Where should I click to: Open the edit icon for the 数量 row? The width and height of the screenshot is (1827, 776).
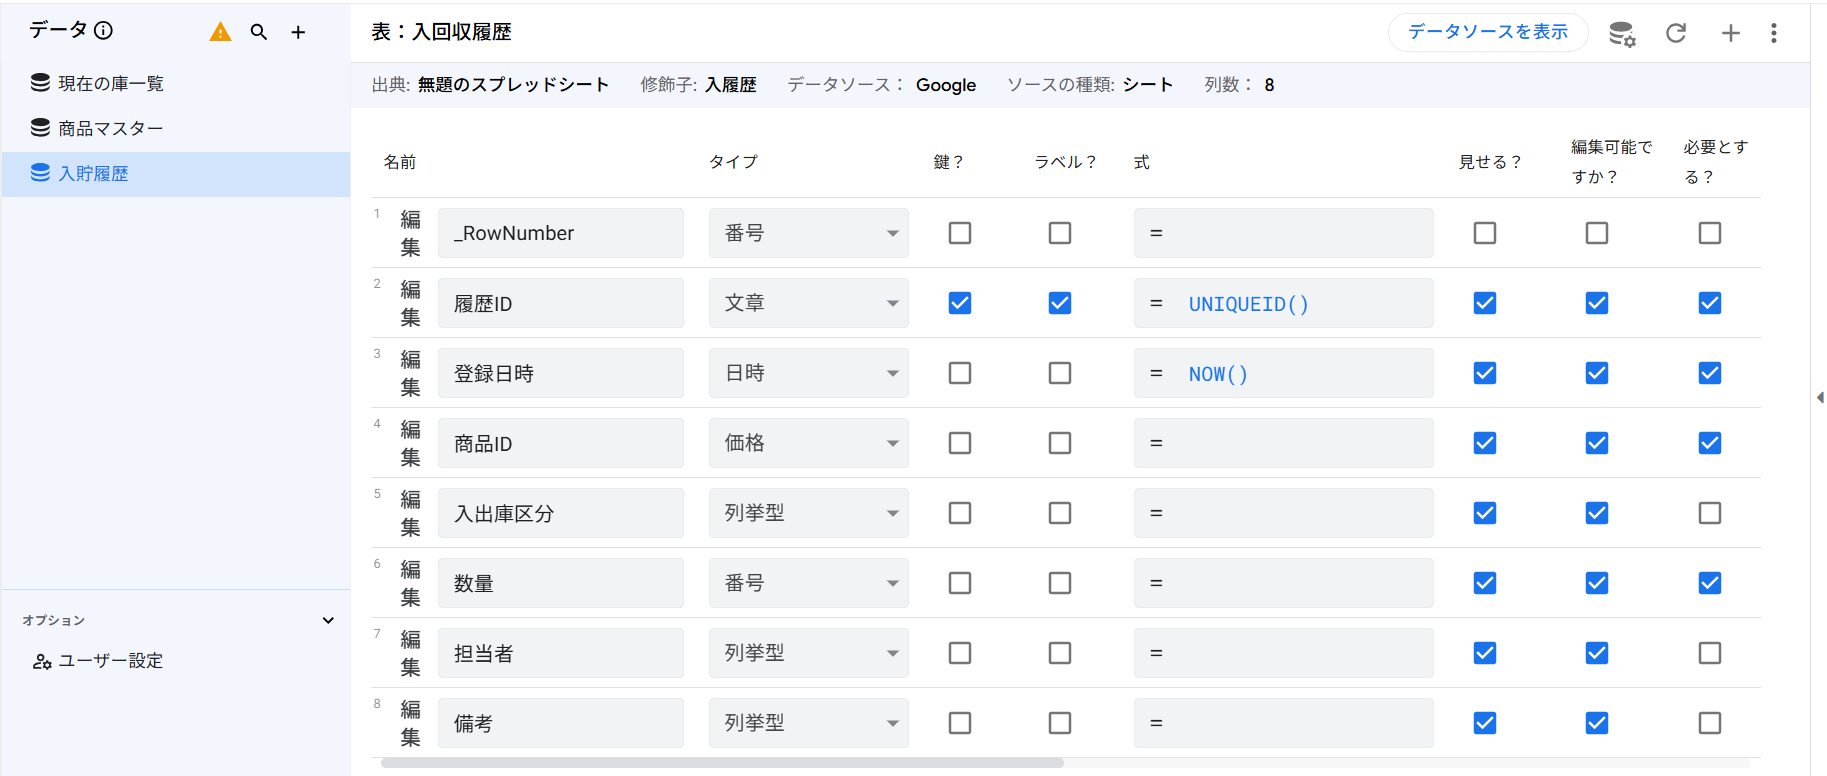click(x=410, y=583)
